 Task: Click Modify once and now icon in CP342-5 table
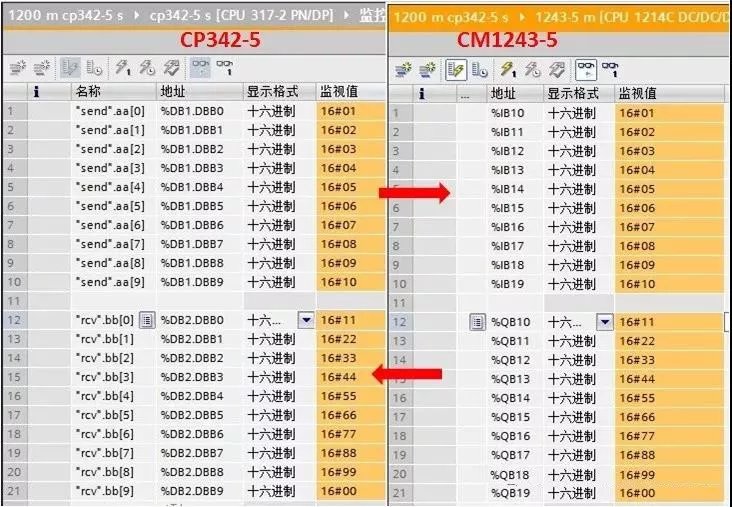coord(123,68)
